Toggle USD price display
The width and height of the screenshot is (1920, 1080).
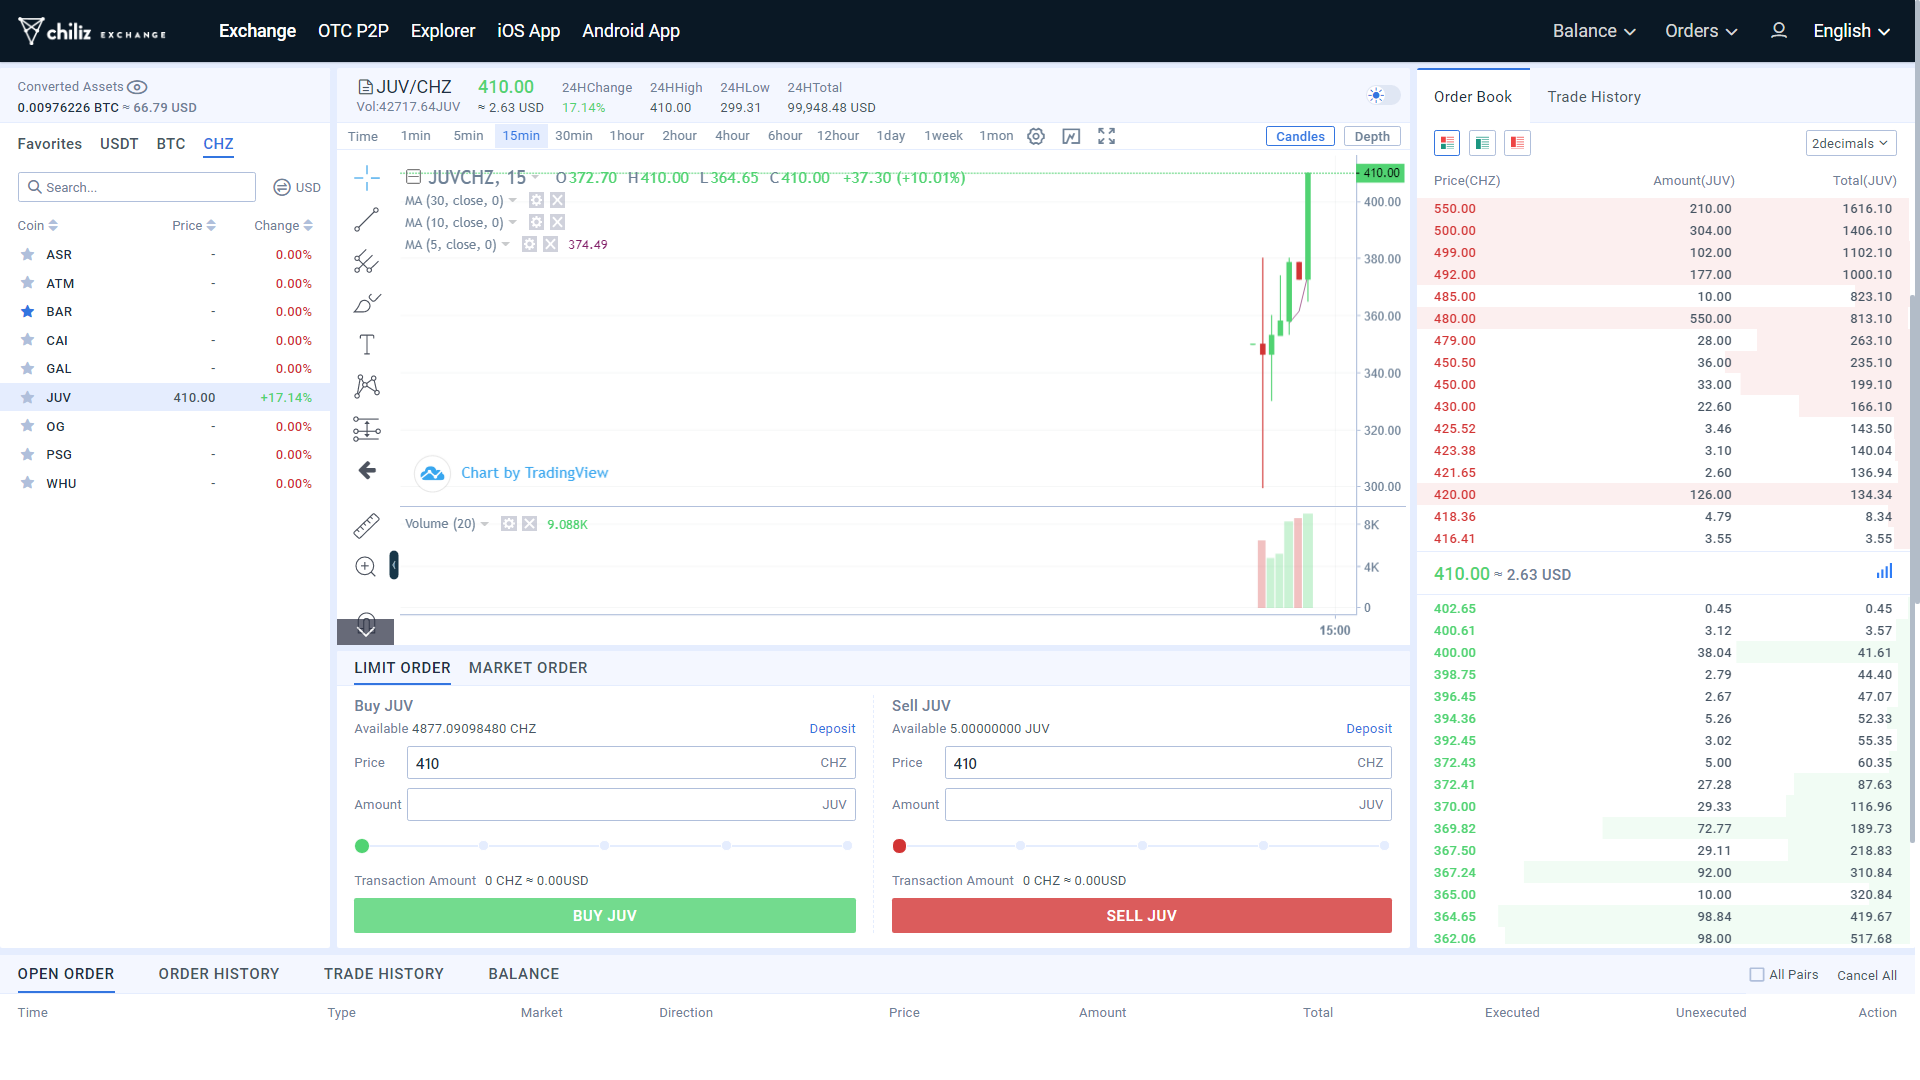[297, 187]
